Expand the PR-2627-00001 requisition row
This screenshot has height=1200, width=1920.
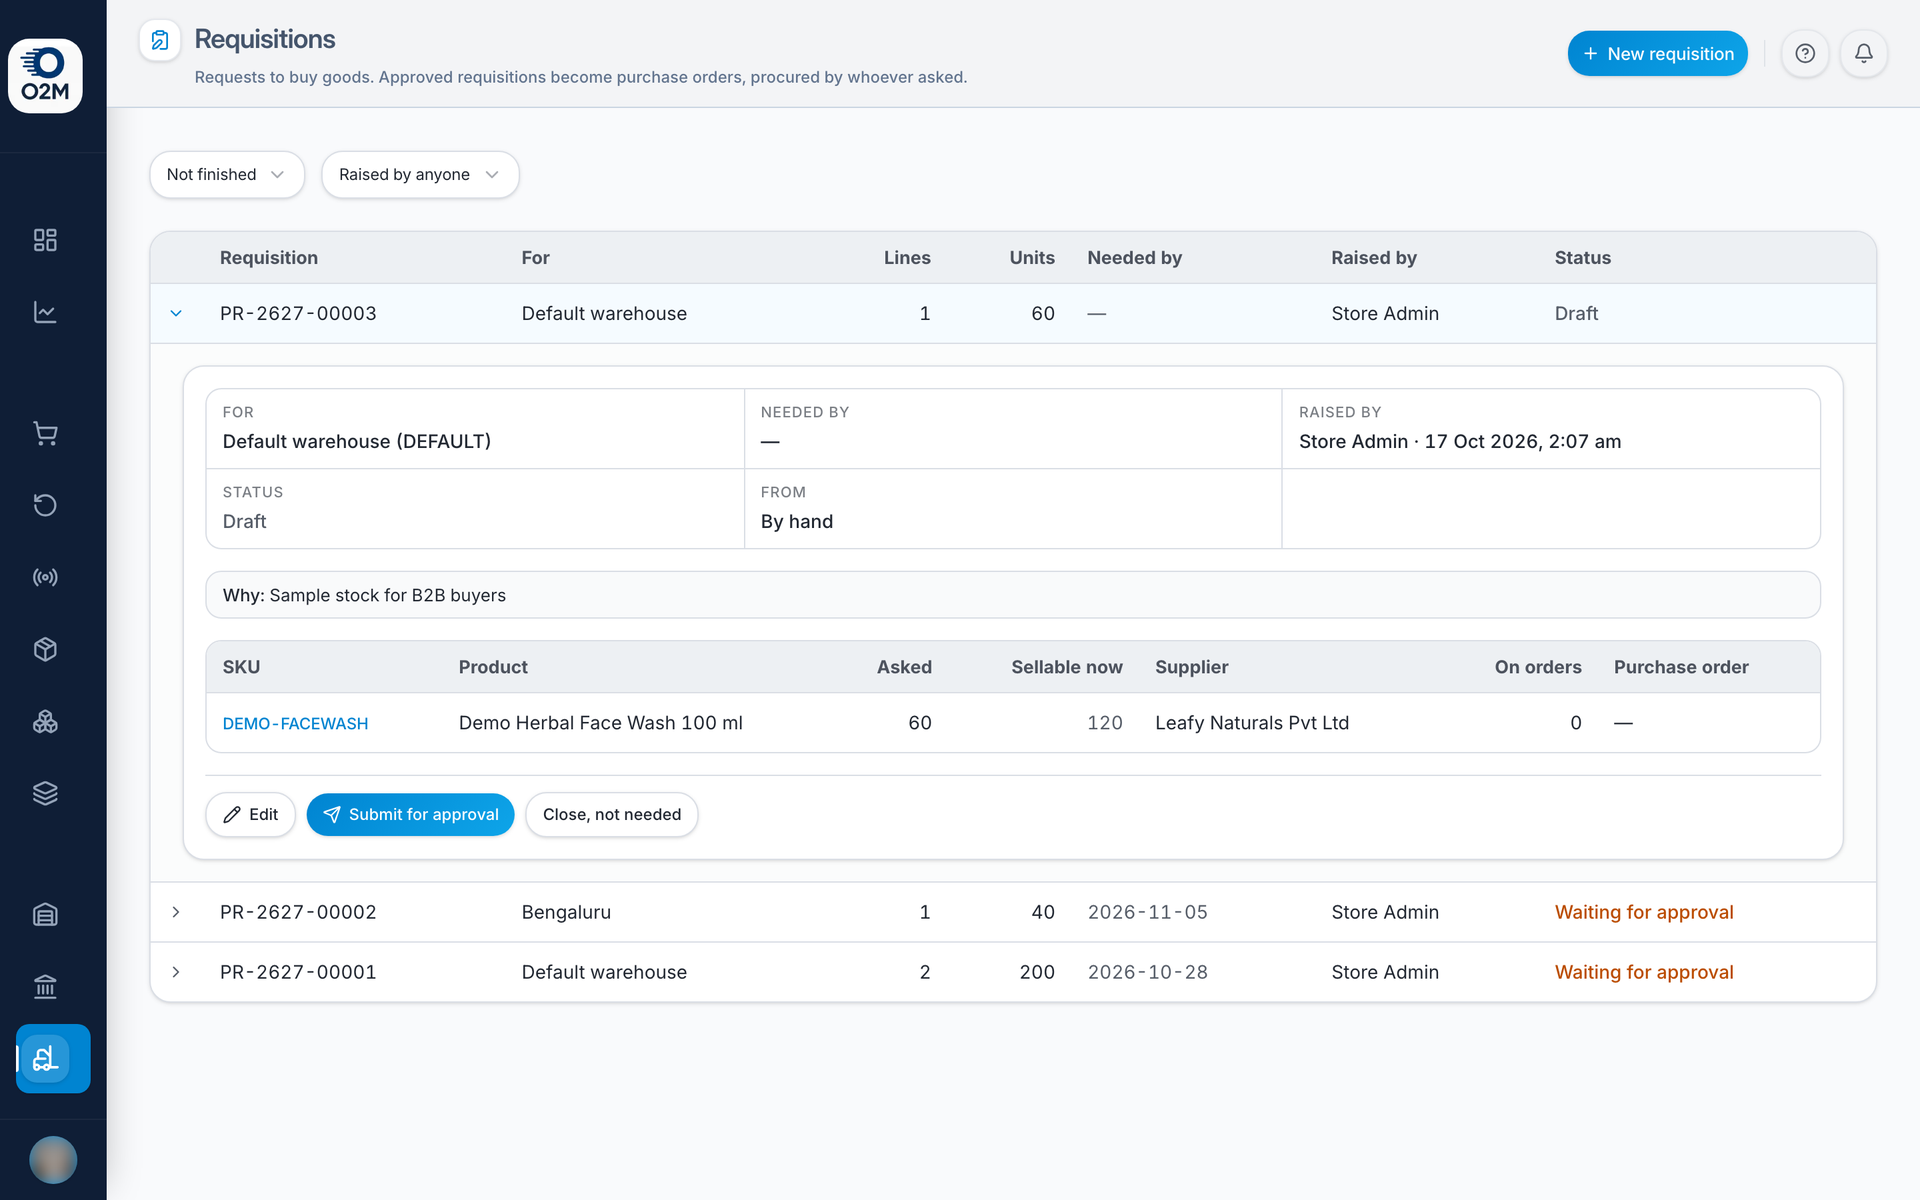coord(176,972)
